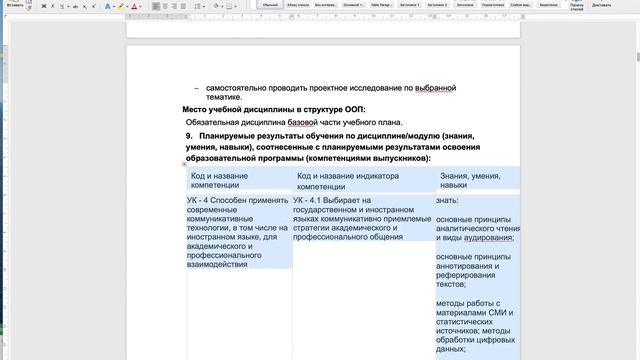
Task: Apply the red font color
Action: pos(134,6)
